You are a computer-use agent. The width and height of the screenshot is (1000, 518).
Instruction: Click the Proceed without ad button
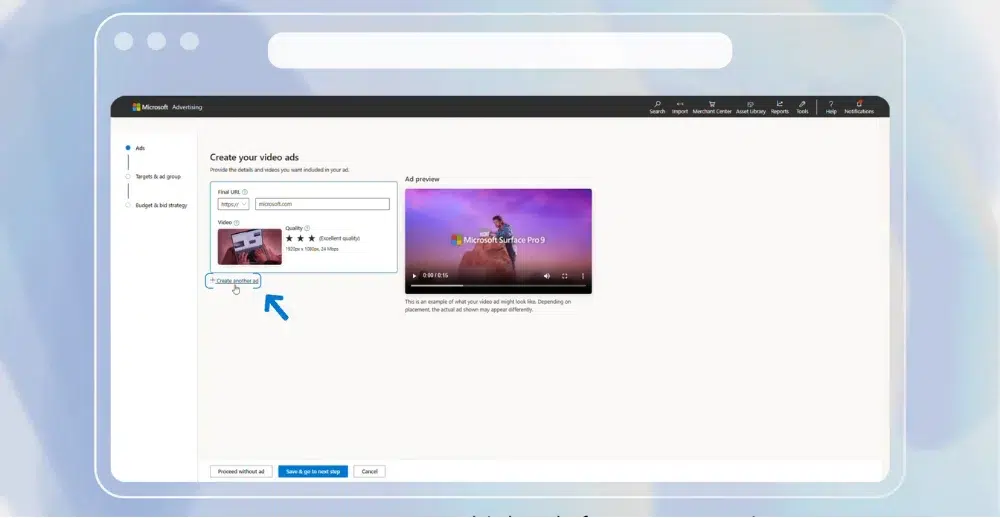click(x=241, y=471)
